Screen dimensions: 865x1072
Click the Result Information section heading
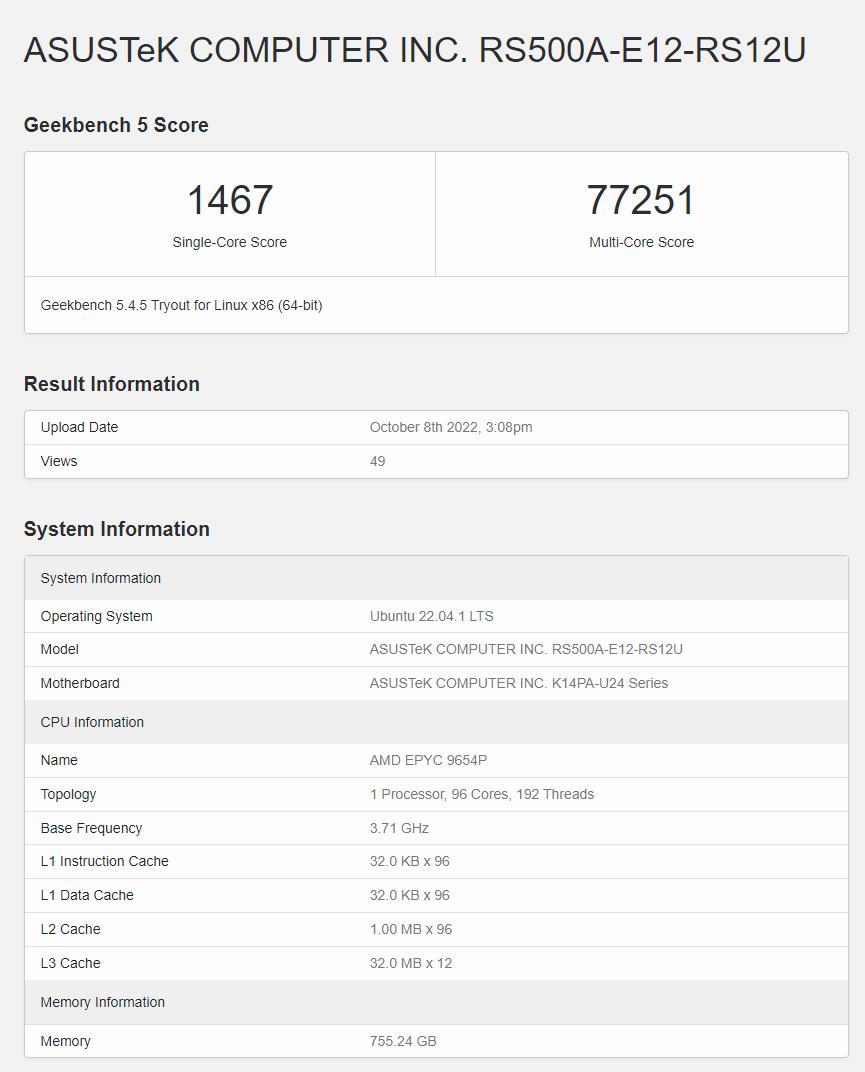click(112, 384)
